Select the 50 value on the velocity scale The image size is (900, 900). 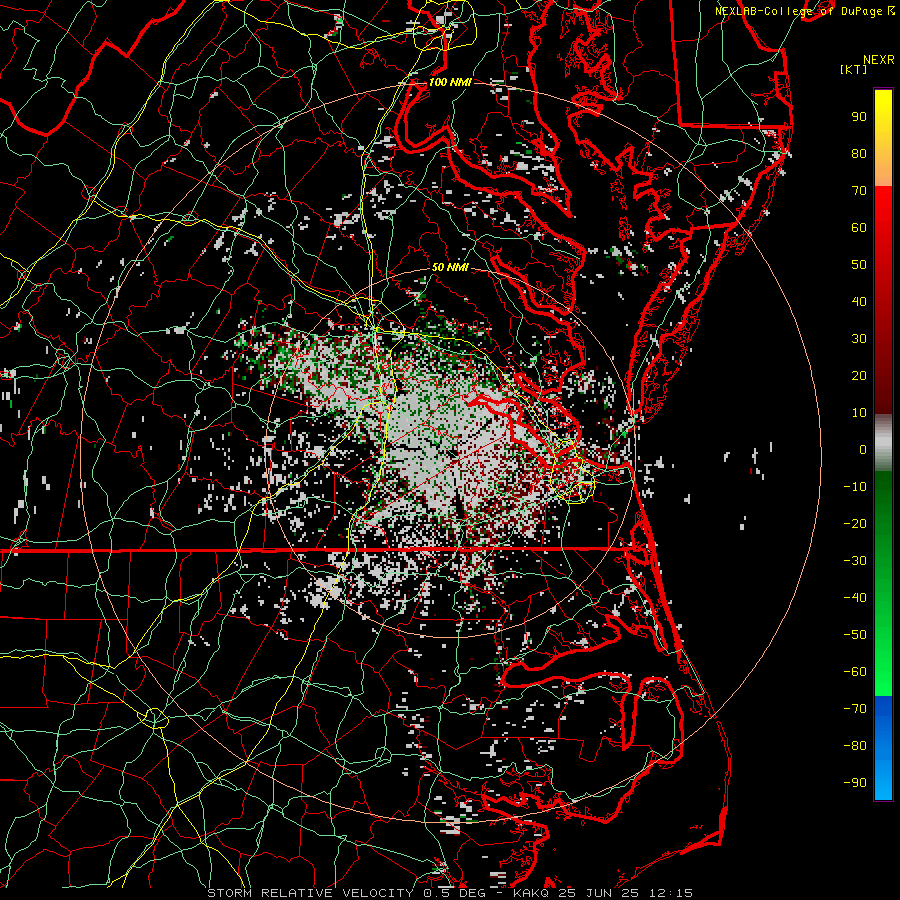click(859, 265)
